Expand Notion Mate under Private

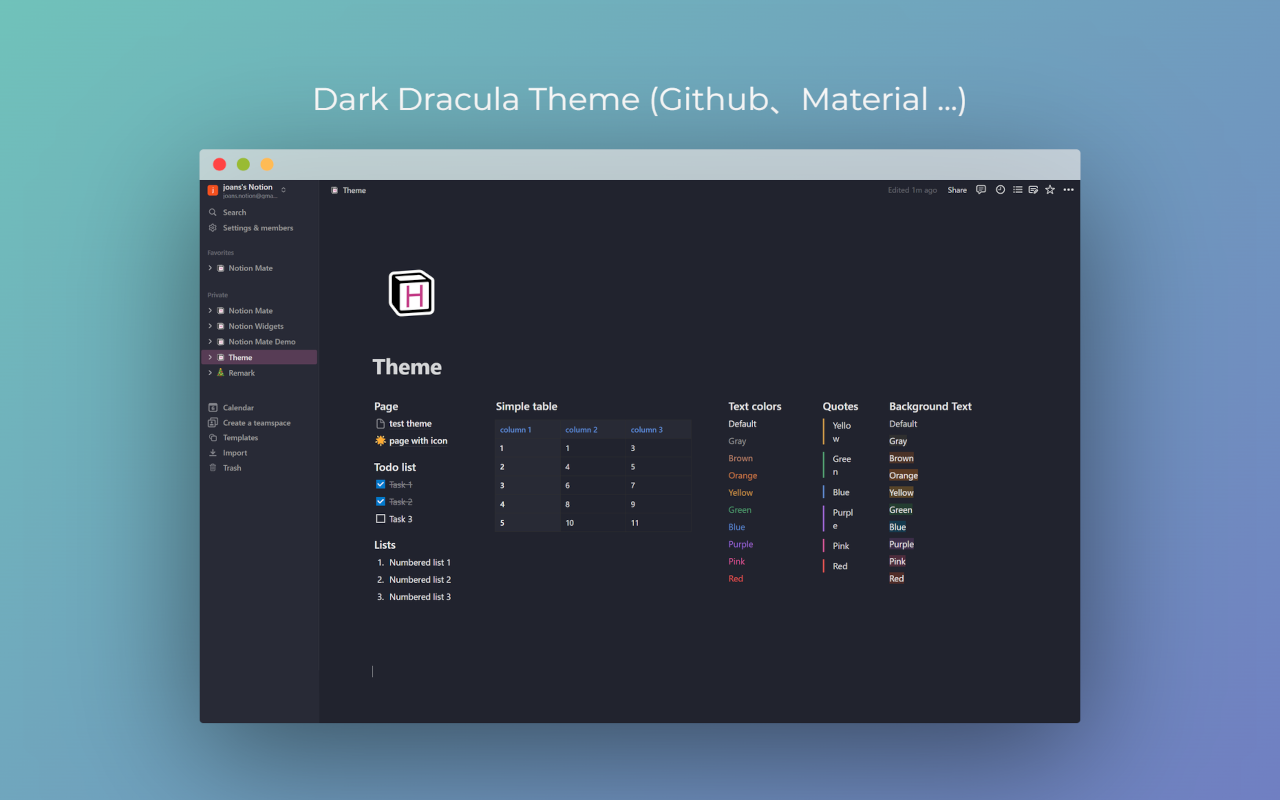pos(210,311)
